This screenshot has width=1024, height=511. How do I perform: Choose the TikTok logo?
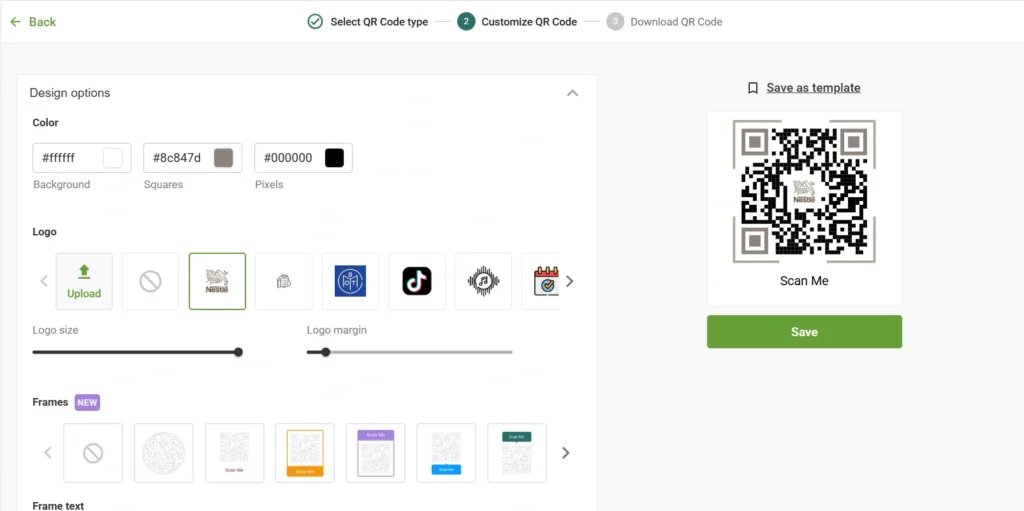[x=417, y=281]
